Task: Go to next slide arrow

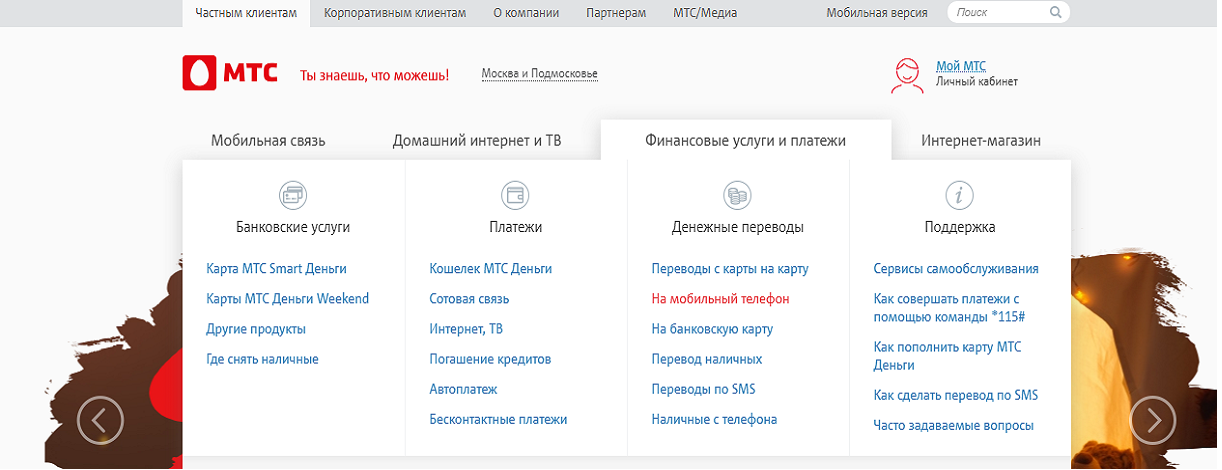Action: [x=1153, y=421]
